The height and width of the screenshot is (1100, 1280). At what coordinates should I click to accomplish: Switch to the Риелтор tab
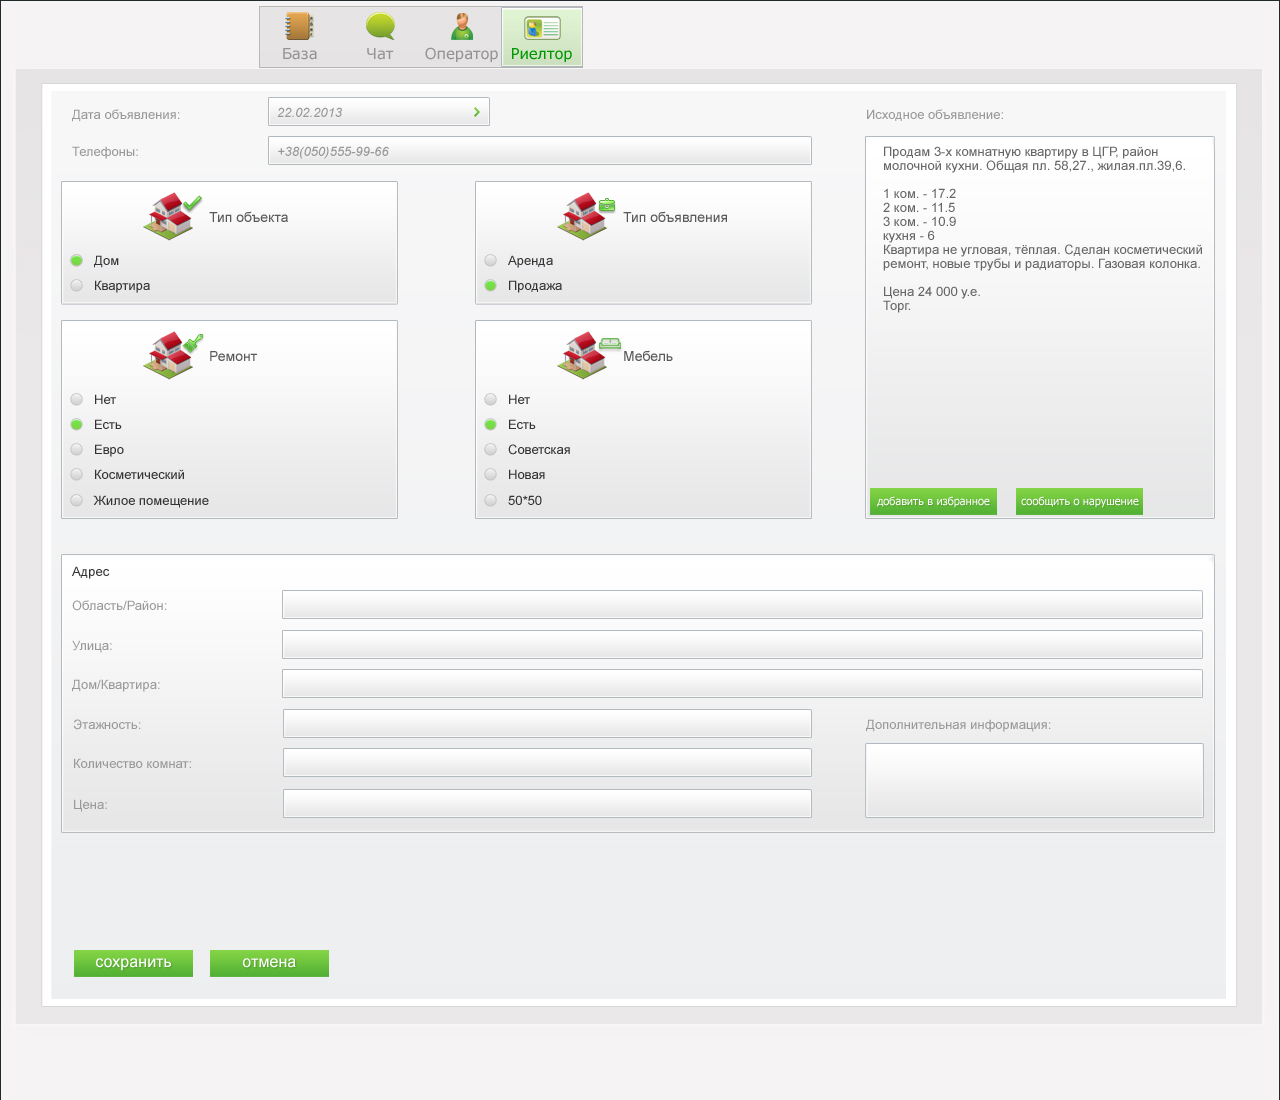[541, 37]
